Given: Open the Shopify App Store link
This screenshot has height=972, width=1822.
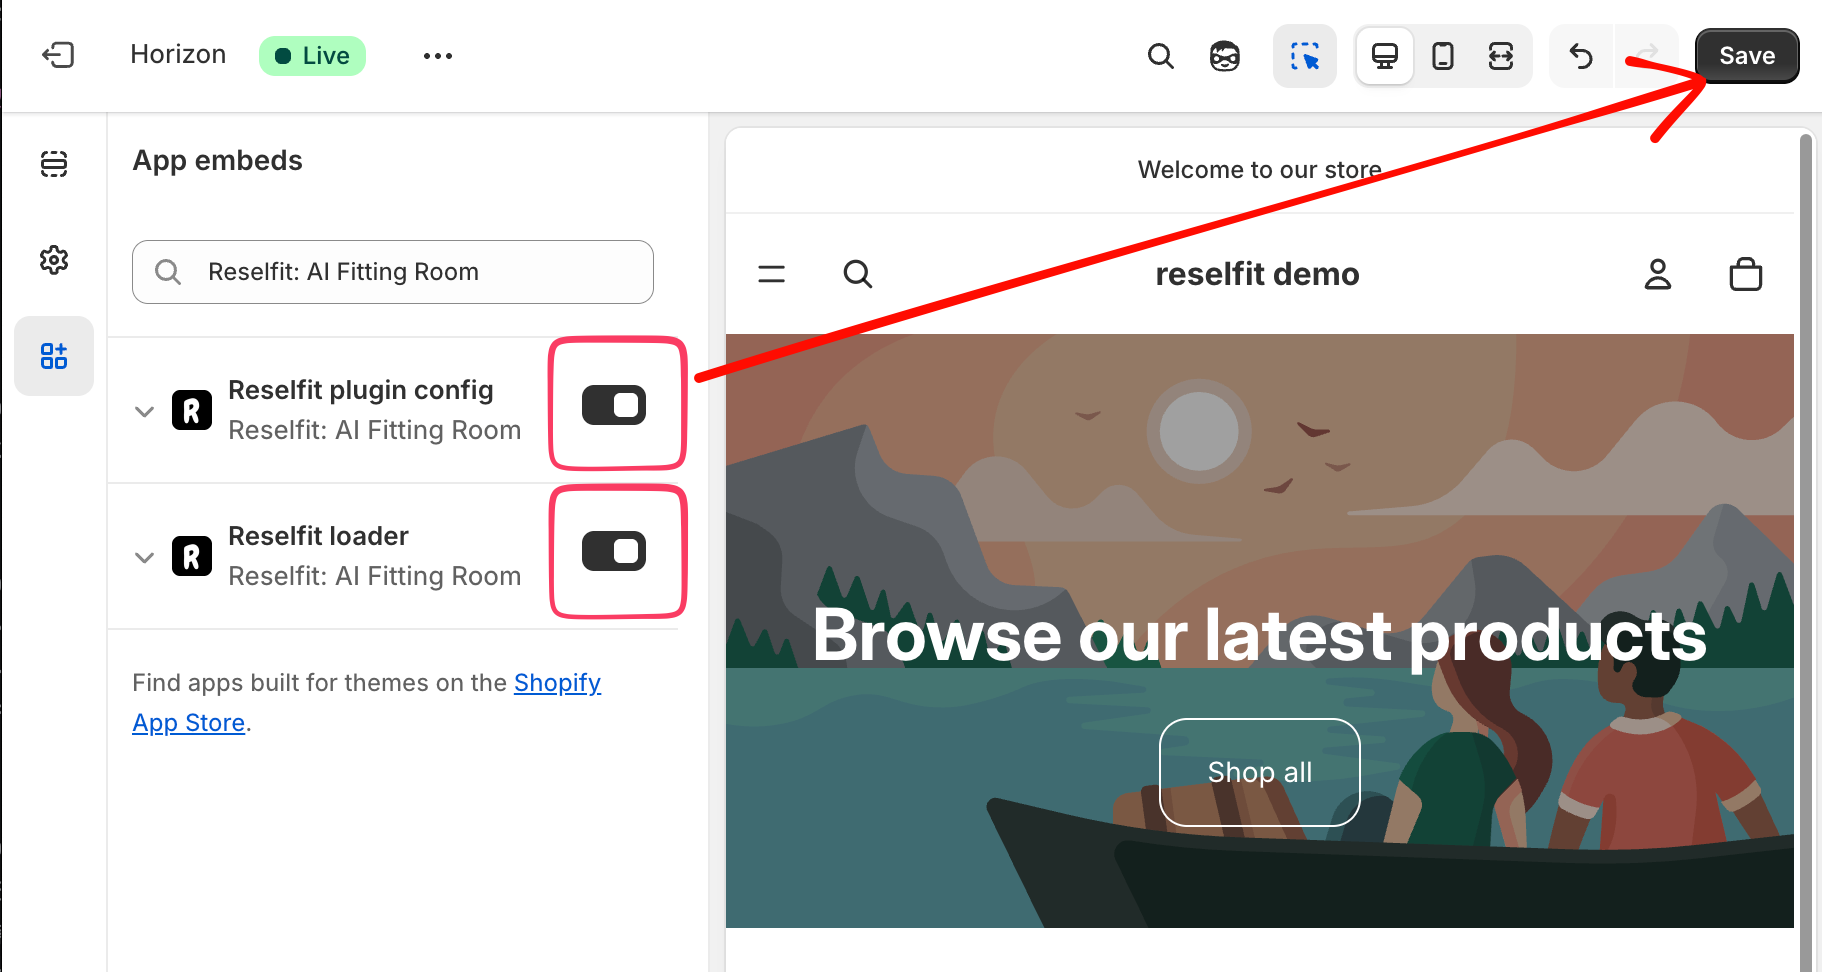Looking at the screenshot, I should 556,683.
